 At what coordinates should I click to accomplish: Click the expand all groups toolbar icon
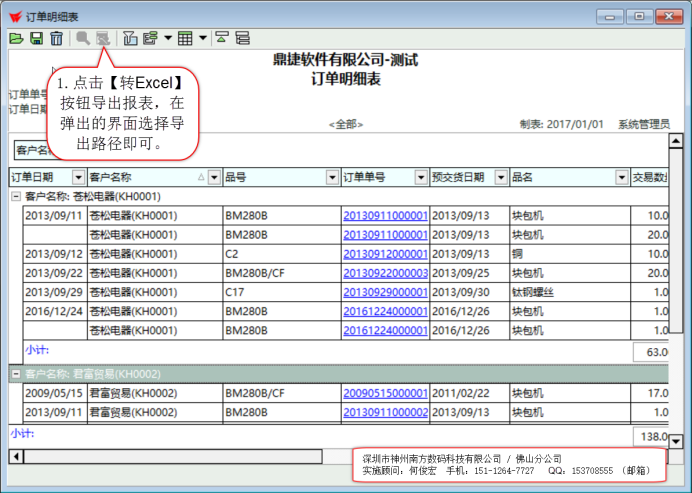[243, 38]
